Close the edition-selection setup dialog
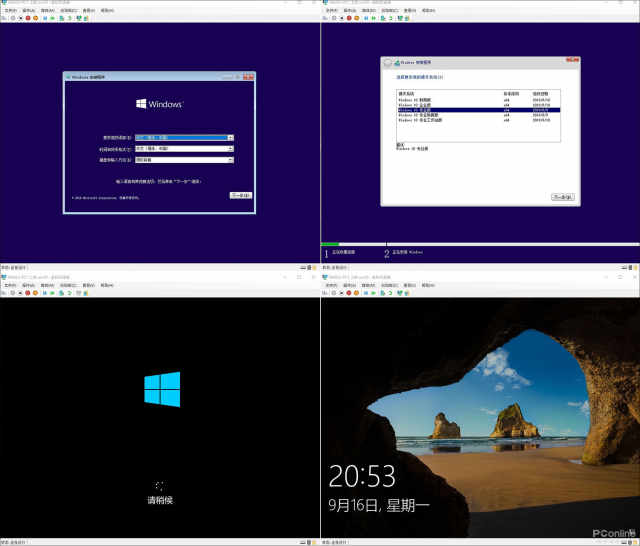The width and height of the screenshot is (640, 546). pyautogui.click(x=572, y=60)
